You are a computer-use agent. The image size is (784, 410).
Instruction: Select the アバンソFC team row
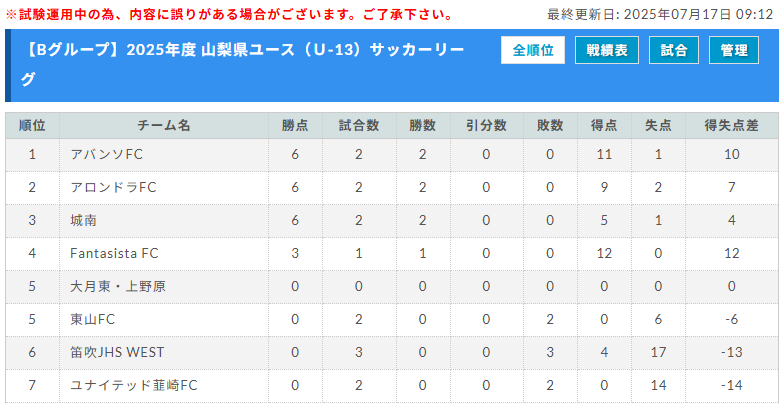(x=392, y=154)
